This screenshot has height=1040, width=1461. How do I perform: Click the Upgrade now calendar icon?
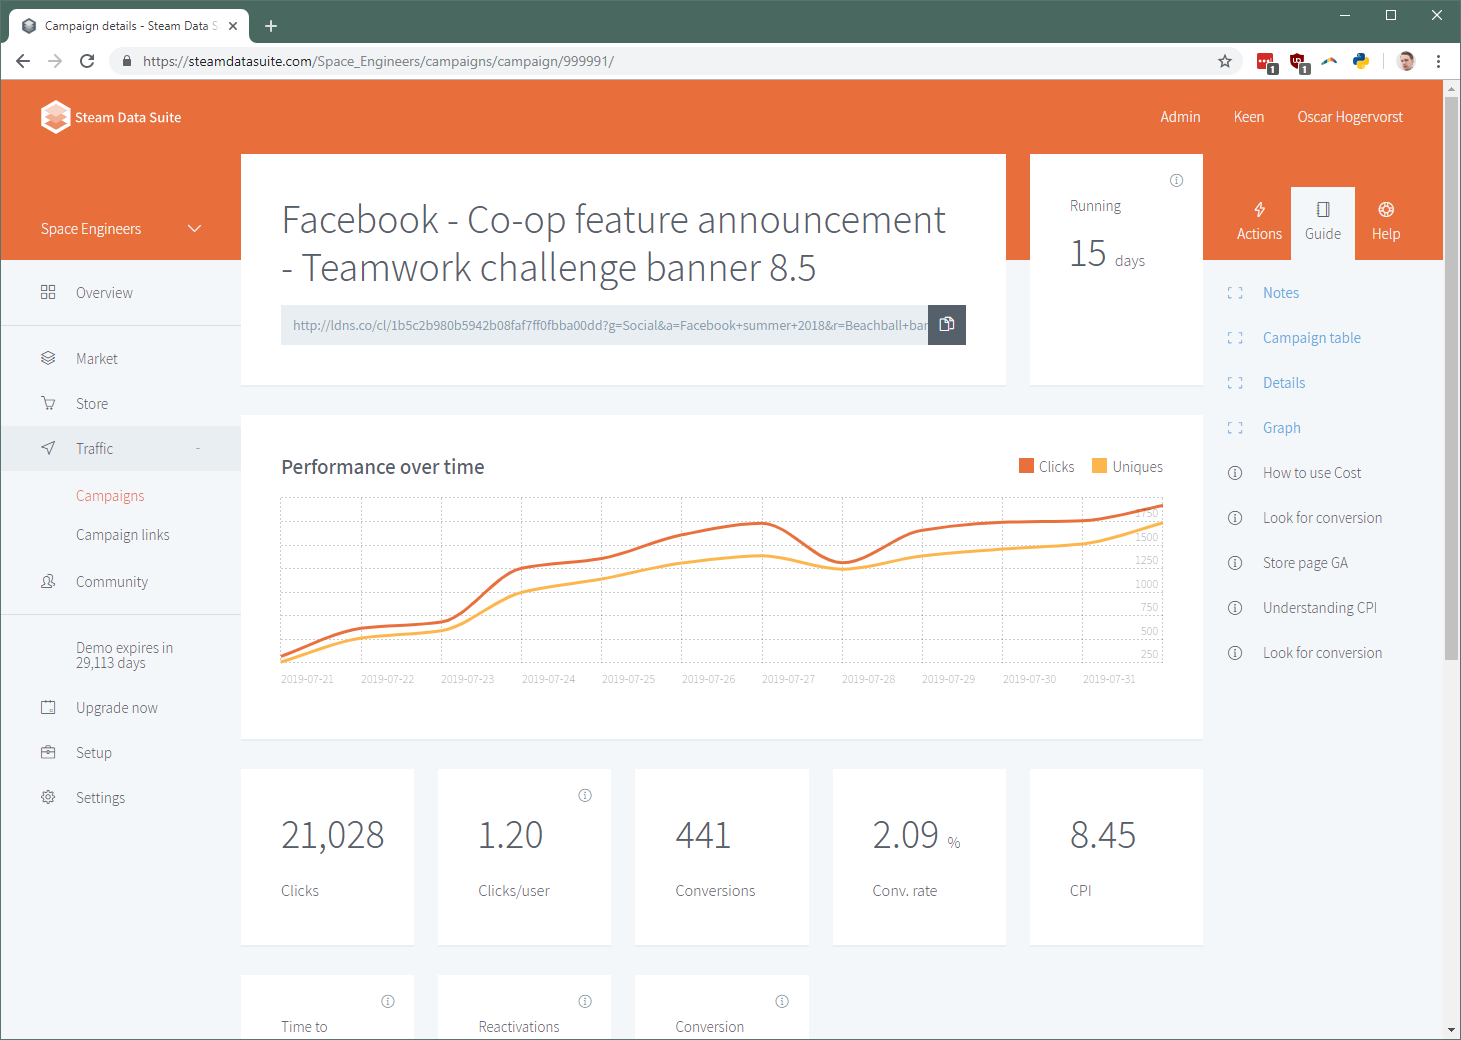pyautogui.click(x=48, y=707)
